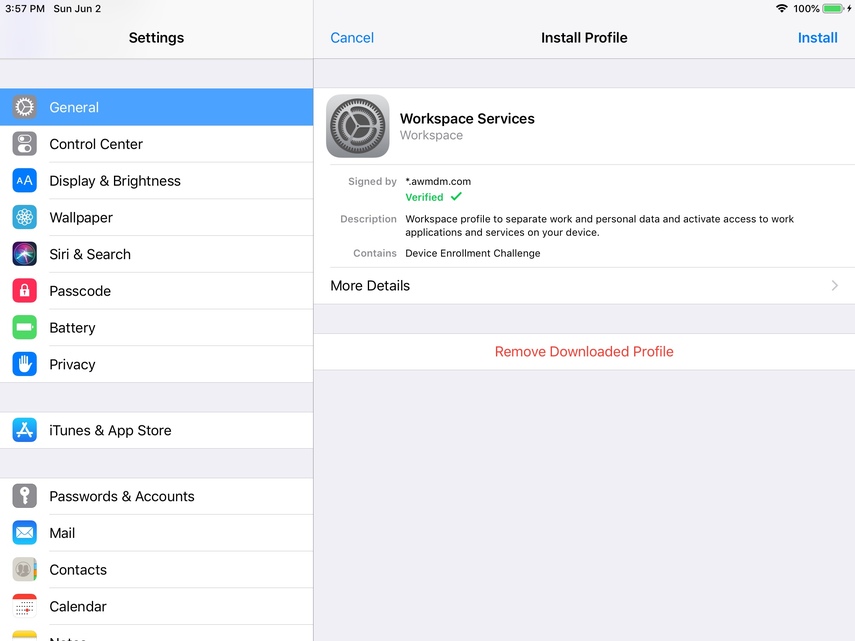Tap the Workspace Services profile icon
This screenshot has width=855, height=641.
[x=358, y=126]
